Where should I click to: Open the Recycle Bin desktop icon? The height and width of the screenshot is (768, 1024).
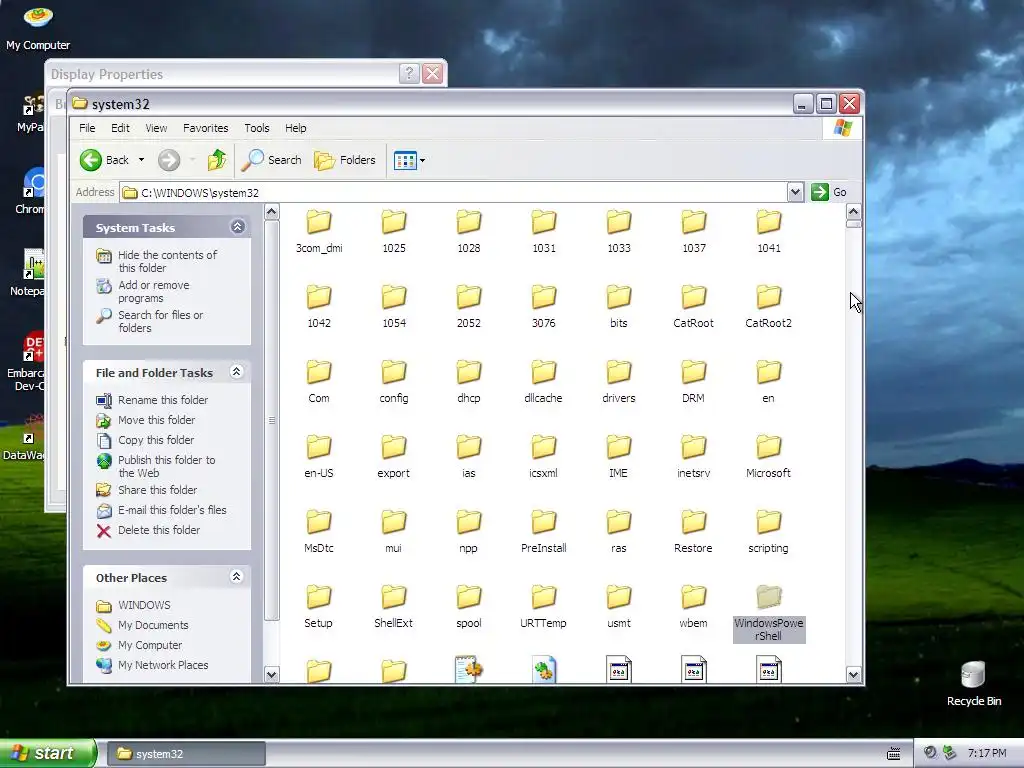tap(973, 684)
